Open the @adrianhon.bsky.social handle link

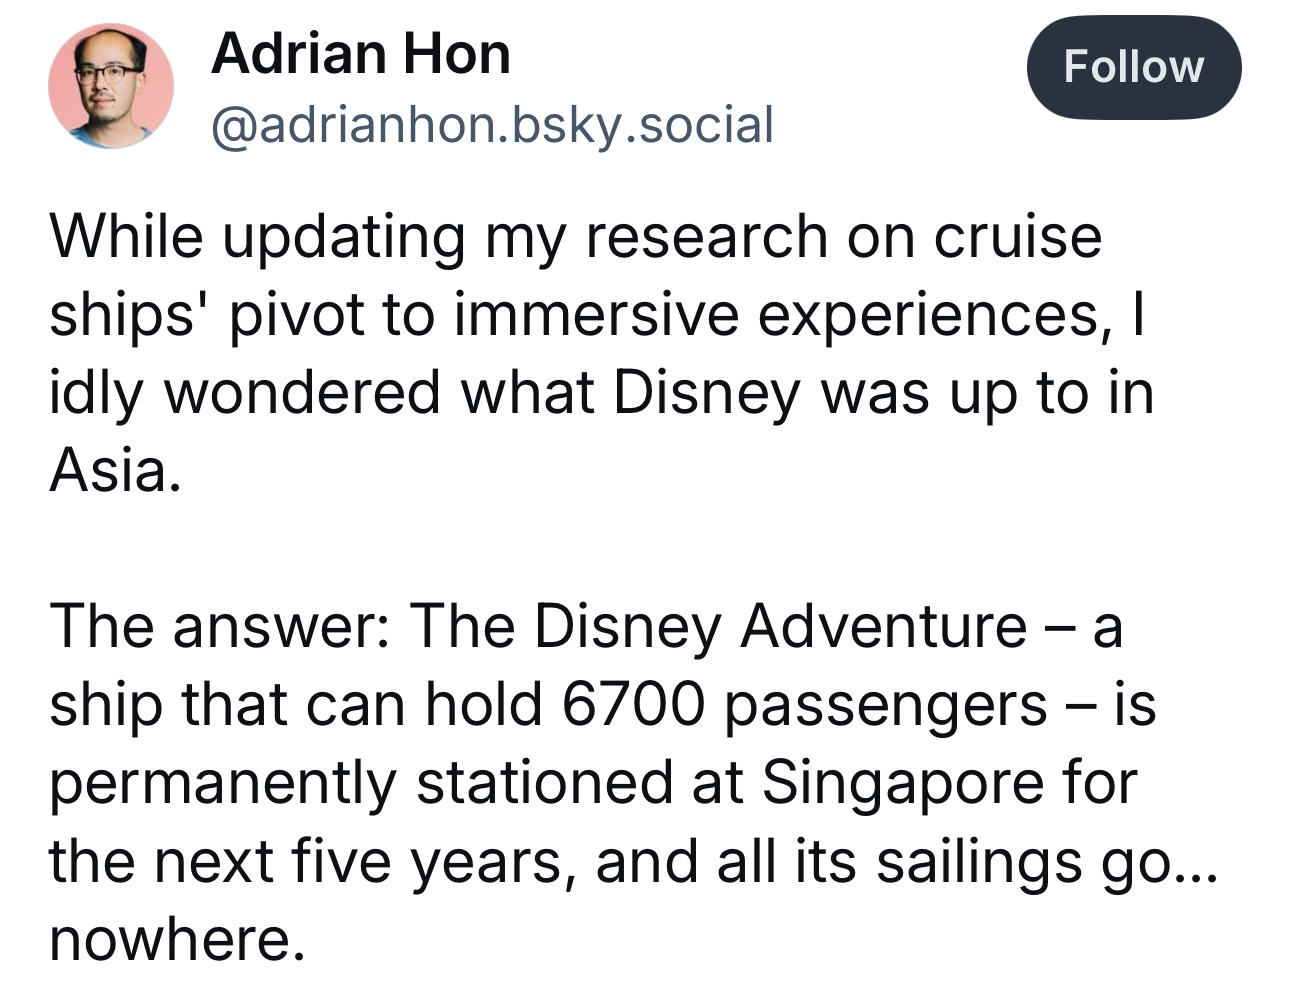492,125
